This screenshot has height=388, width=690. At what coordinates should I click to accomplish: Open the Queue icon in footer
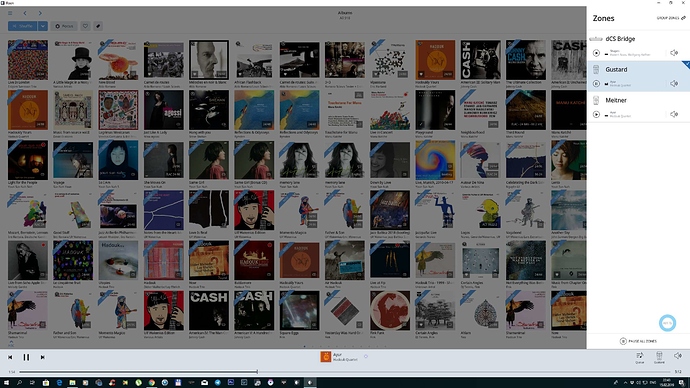639,357
